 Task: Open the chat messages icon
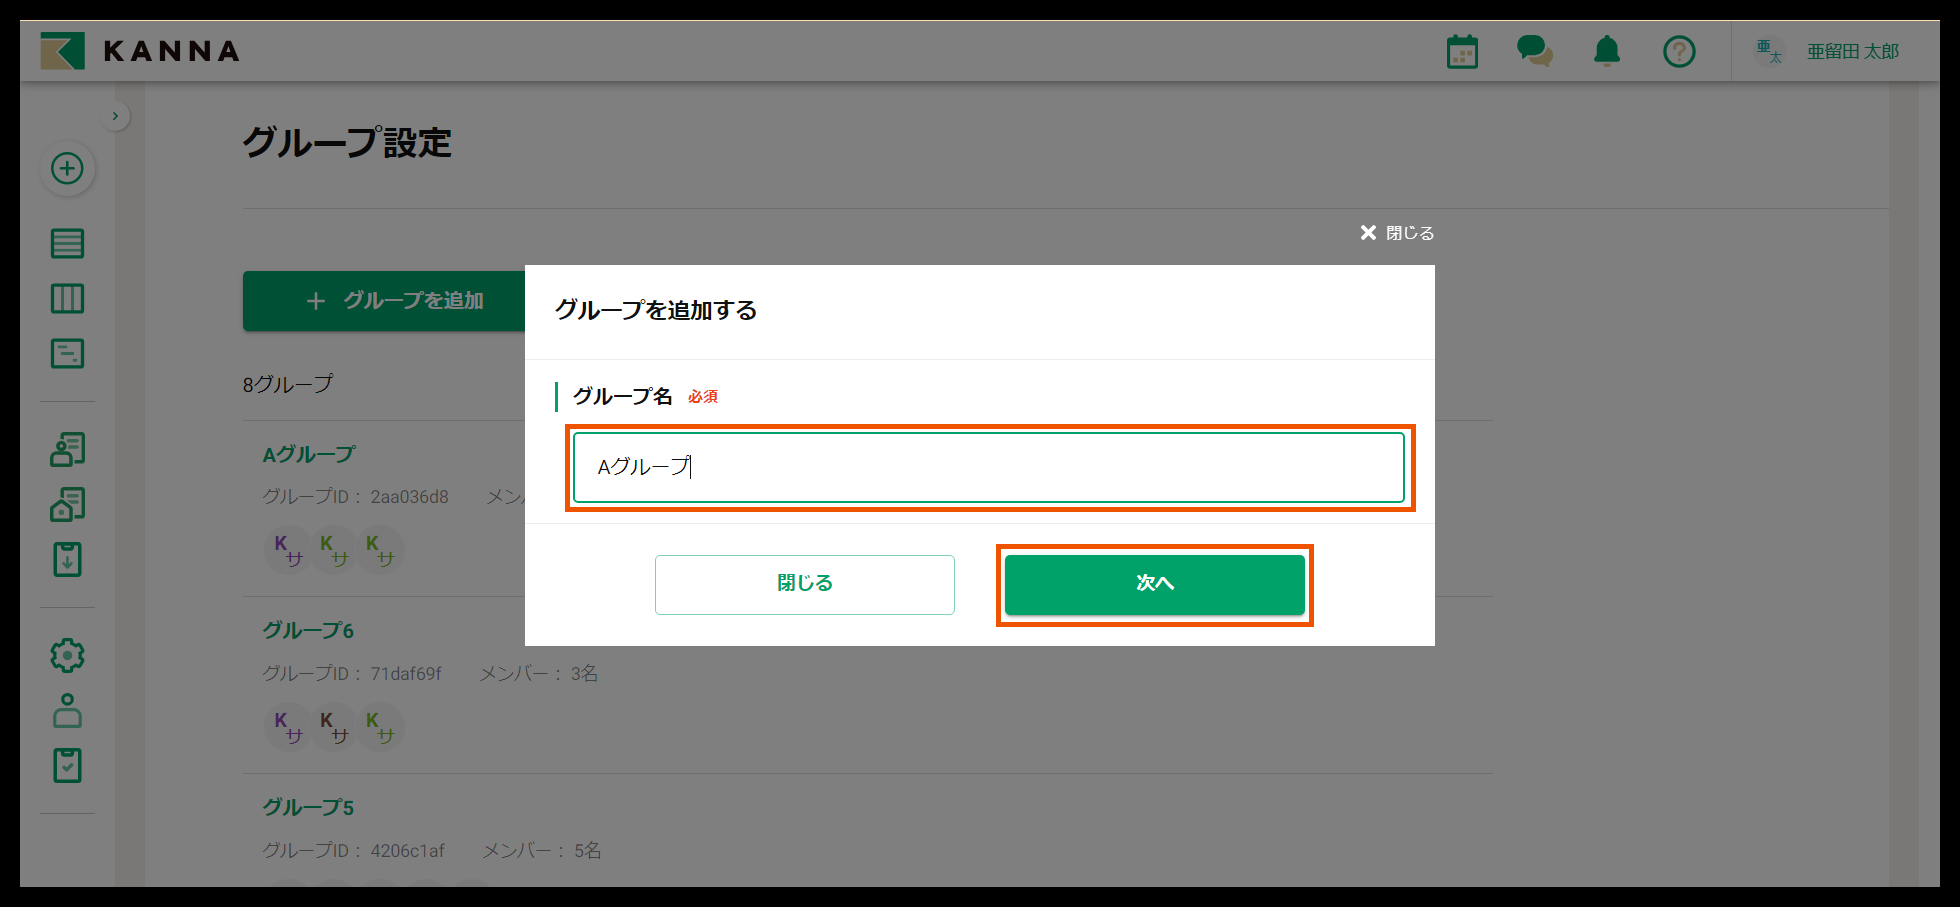pos(1535,51)
